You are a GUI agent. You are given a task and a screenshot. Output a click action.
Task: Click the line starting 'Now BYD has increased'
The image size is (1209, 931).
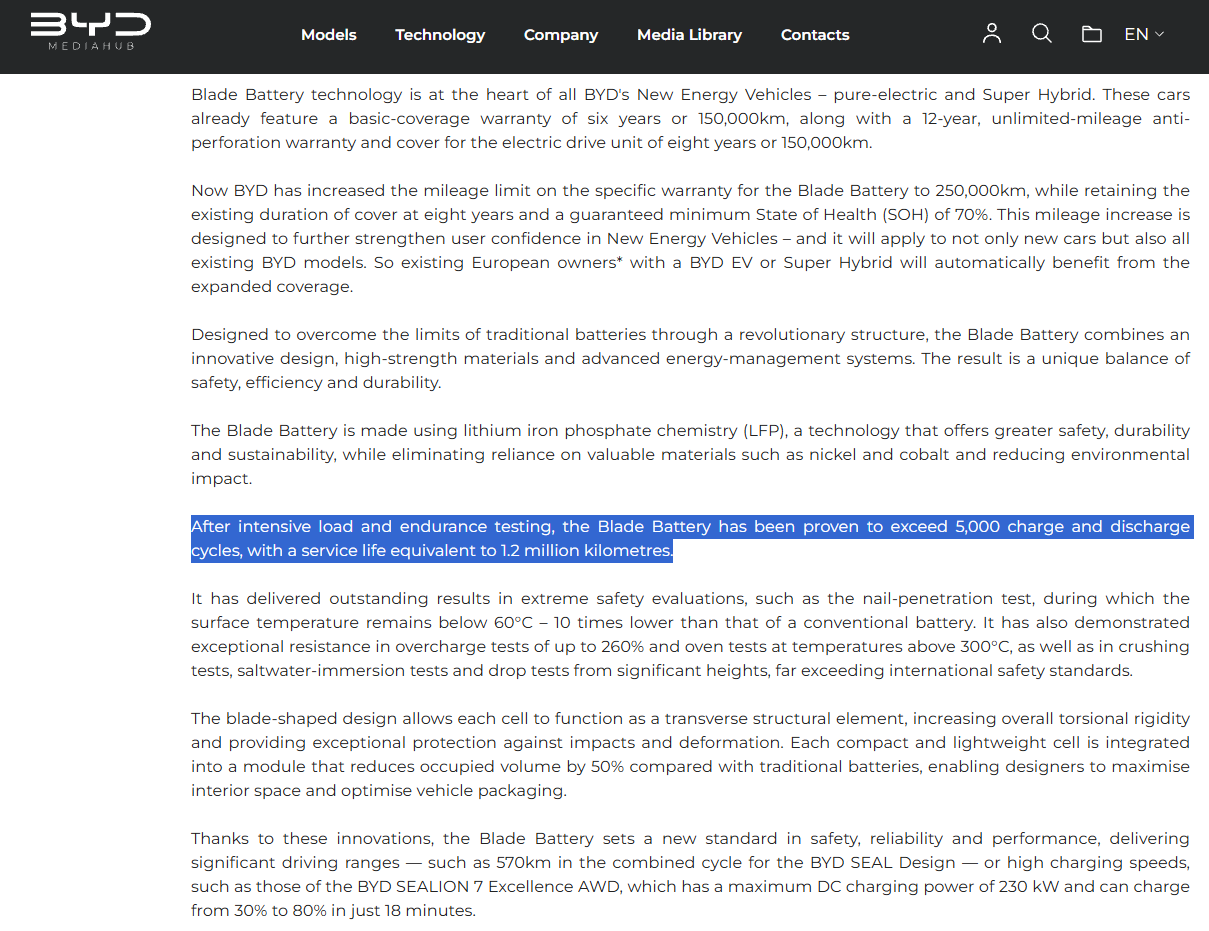coord(690,190)
